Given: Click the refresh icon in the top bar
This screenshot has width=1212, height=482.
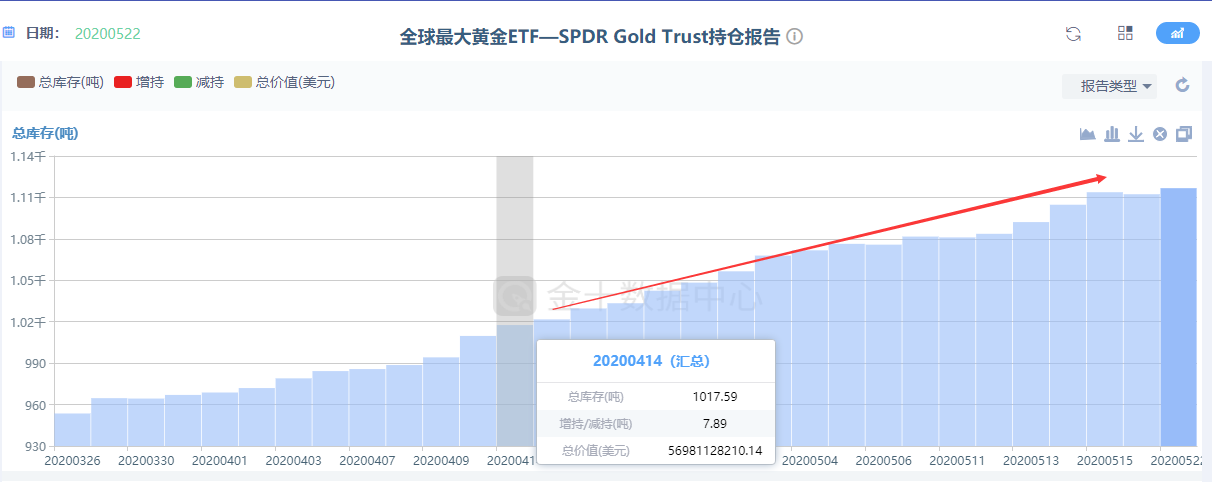Looking at the screenshot, I should point(1074,33).
